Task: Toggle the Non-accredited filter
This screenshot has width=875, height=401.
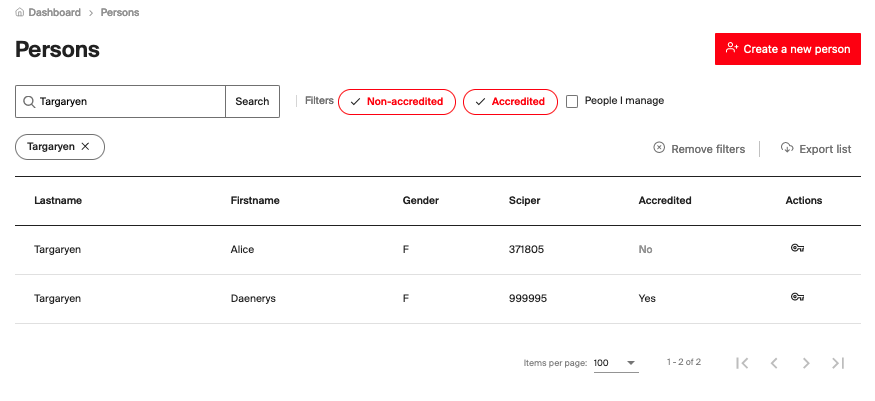Action: pyautogui.click(x=397, y=101)
